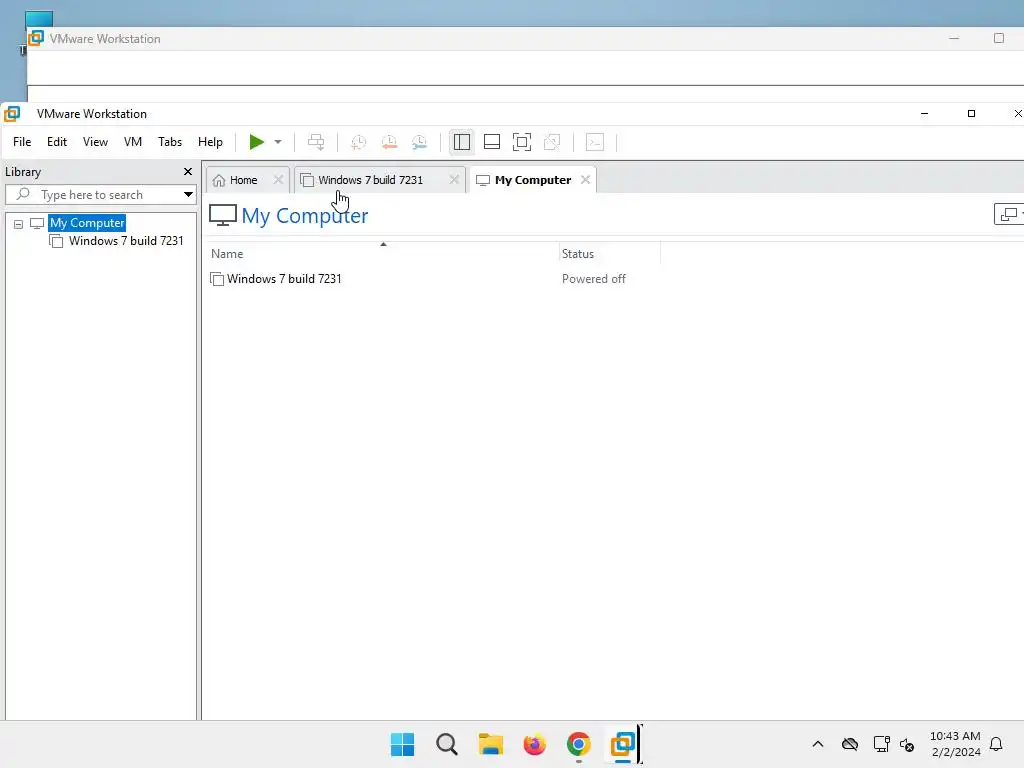Select Windows 7 build 7231 in library tree

tap(126, 241)
